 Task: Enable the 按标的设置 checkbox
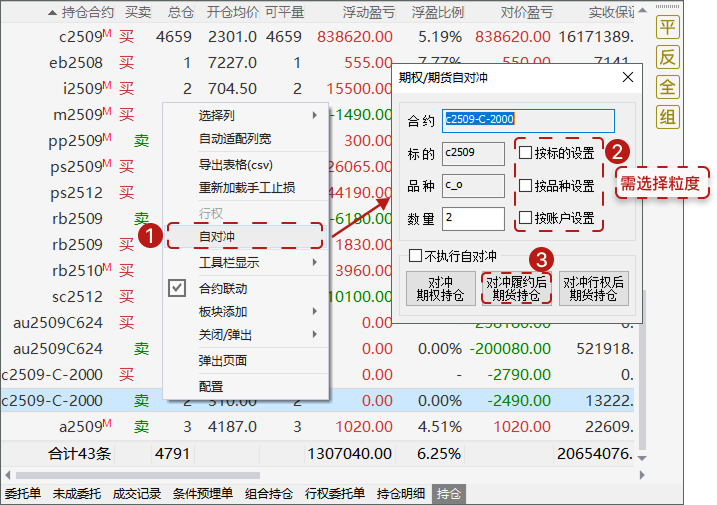click(x=526, y=154)
